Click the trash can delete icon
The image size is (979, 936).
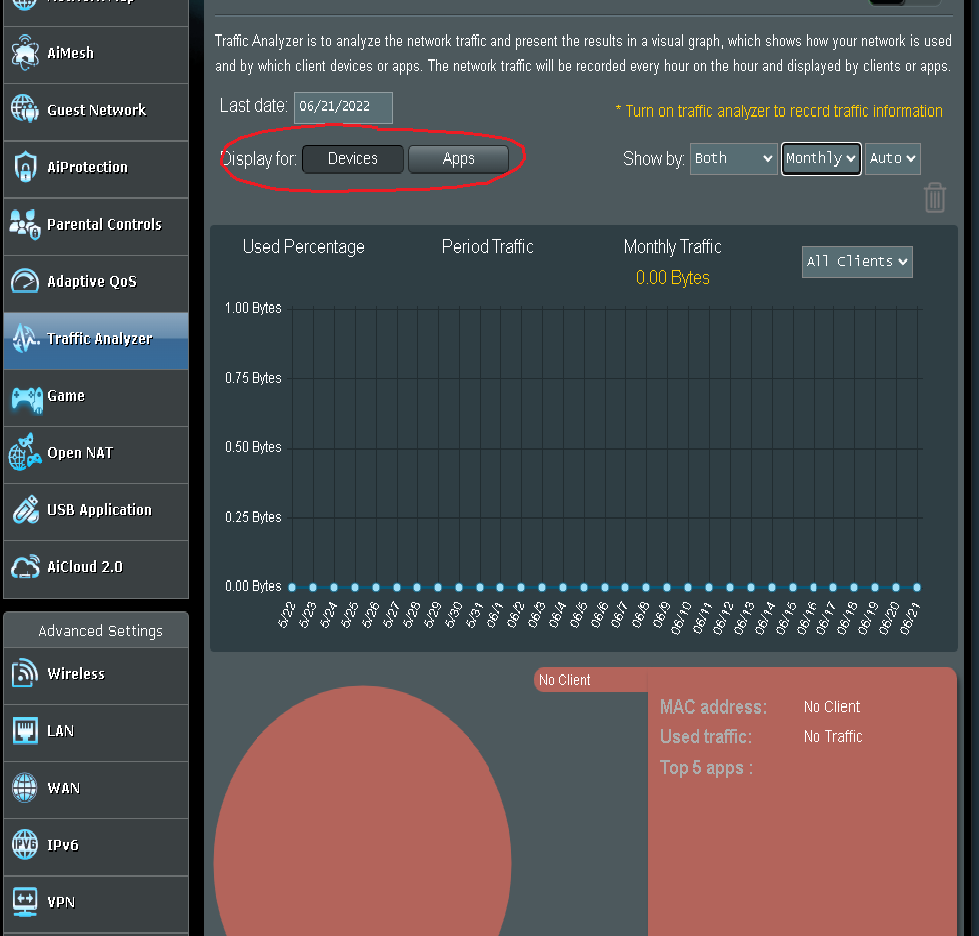coord(935,197)
